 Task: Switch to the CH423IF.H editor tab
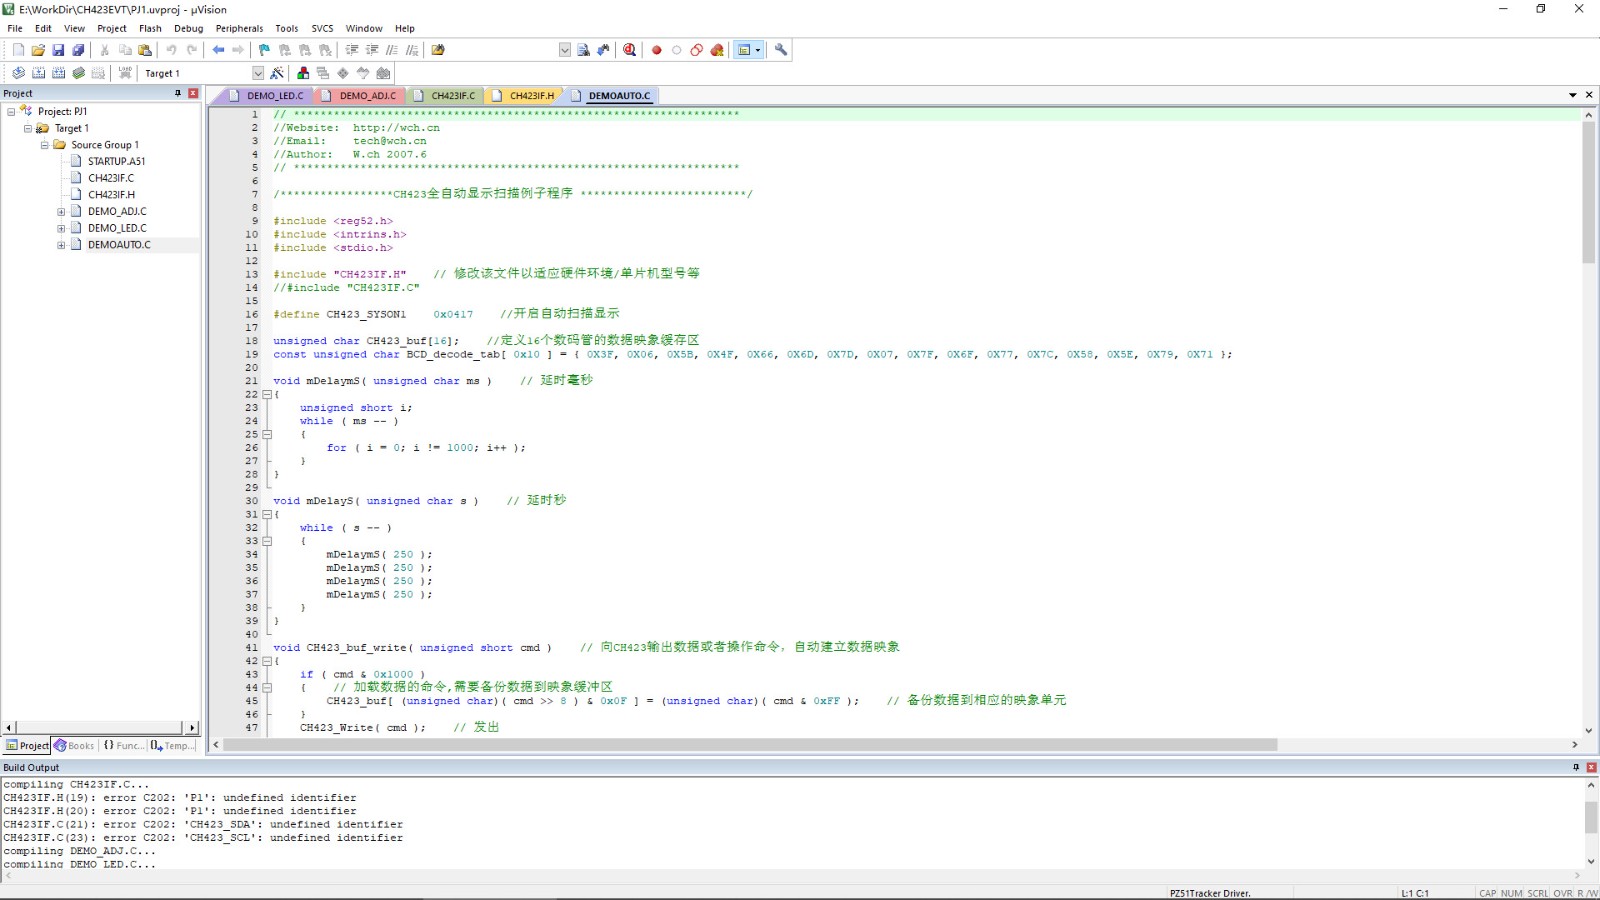(x=524, y=96)
